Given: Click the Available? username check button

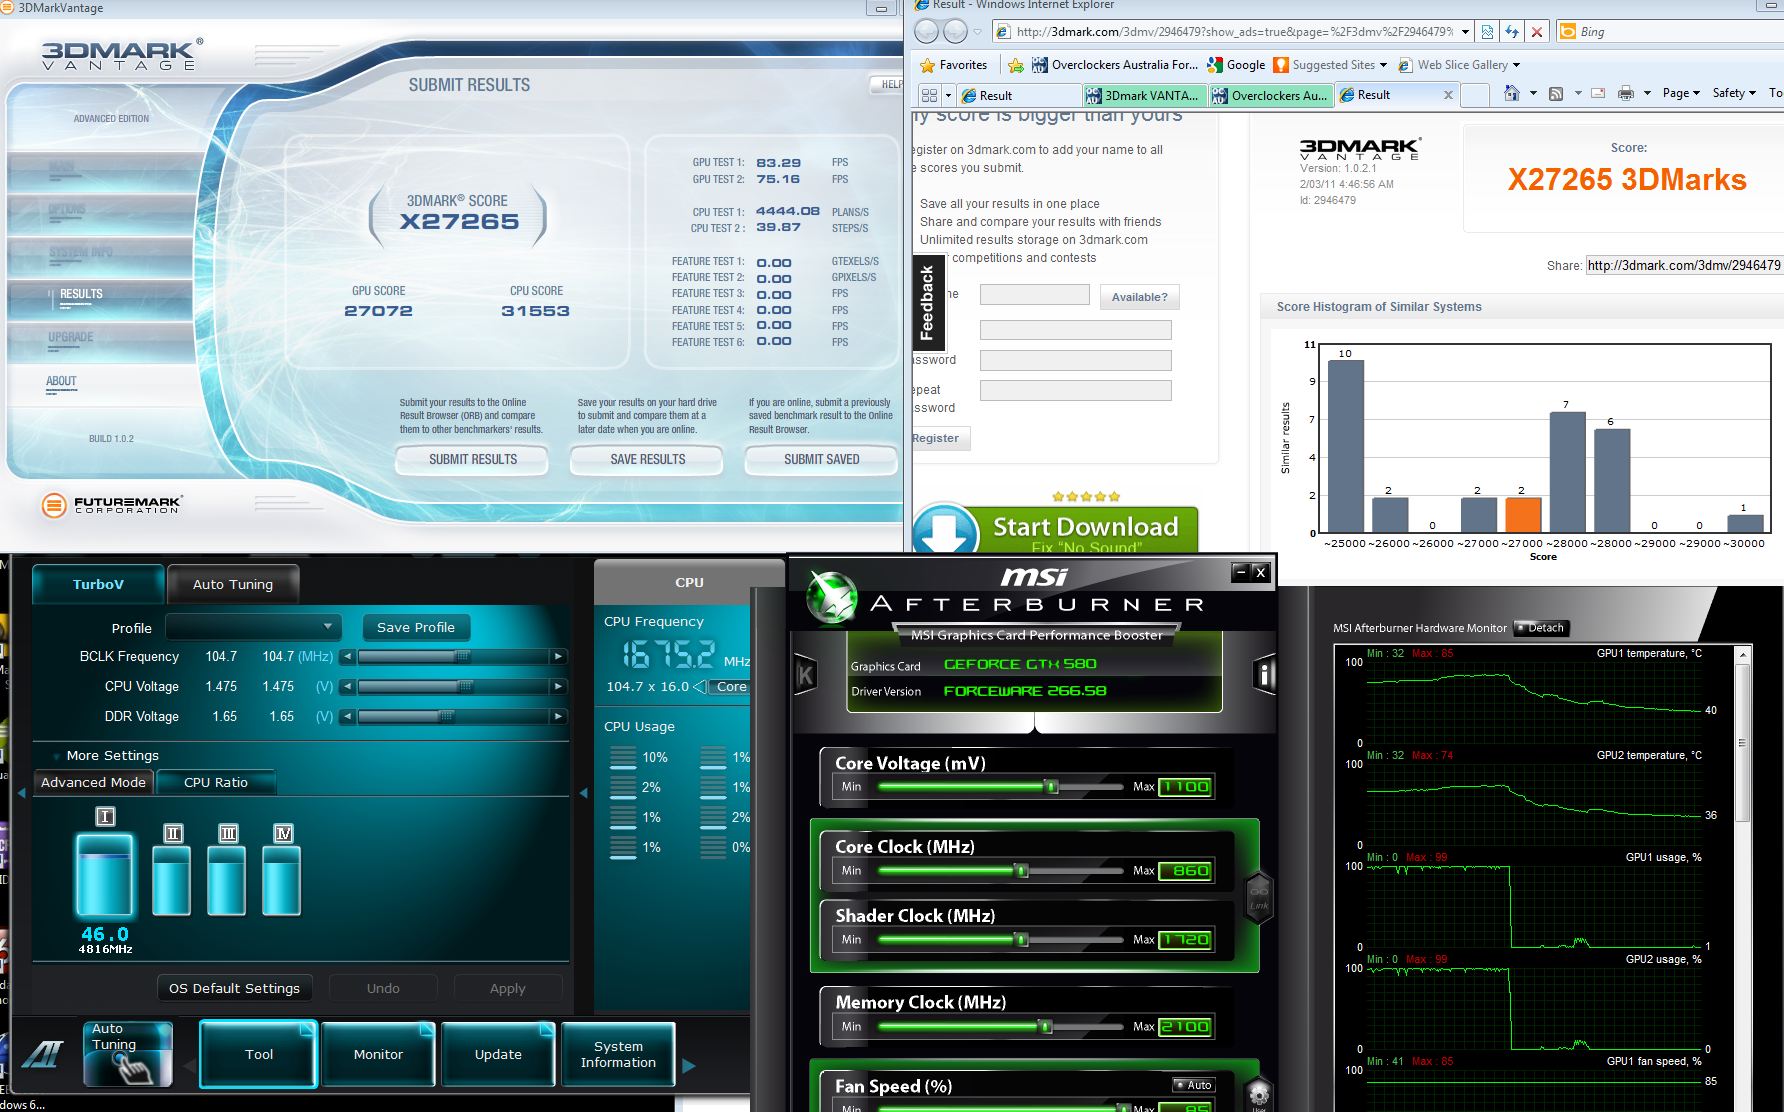Looking at the screenshot, I should pos(1139,297).
